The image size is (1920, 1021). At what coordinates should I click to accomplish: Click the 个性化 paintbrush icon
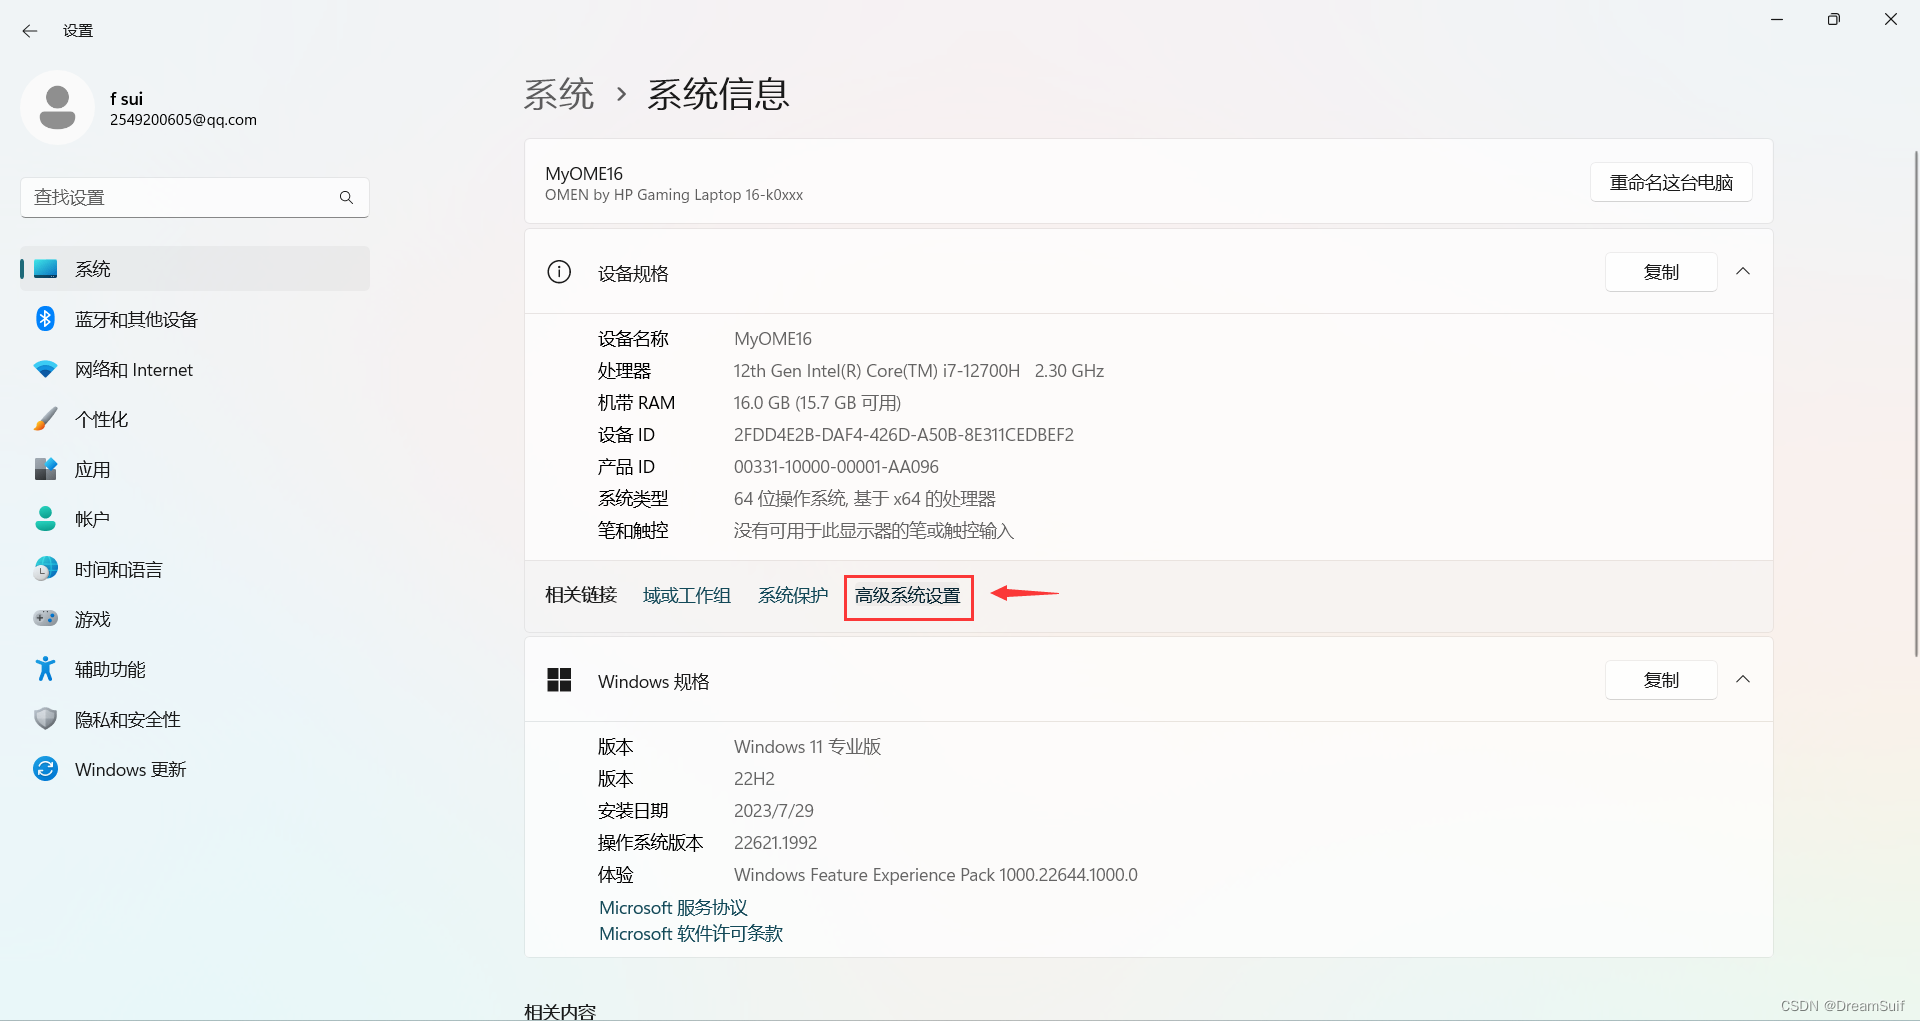[x=46, y=419]
